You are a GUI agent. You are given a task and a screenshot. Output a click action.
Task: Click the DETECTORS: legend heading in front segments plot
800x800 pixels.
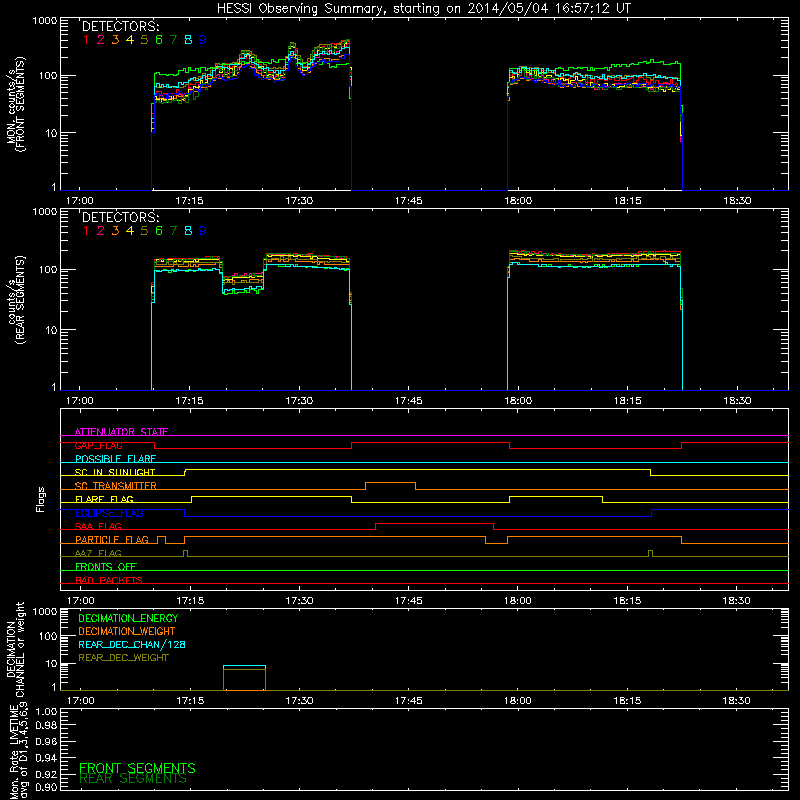click(x=120, y=27)
